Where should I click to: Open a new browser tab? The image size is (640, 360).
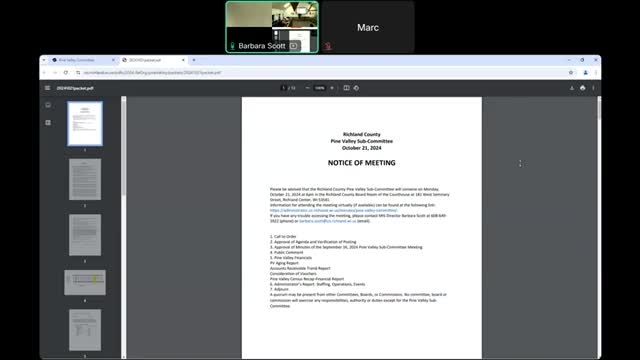pyautogui.click(x=194, y=60)
